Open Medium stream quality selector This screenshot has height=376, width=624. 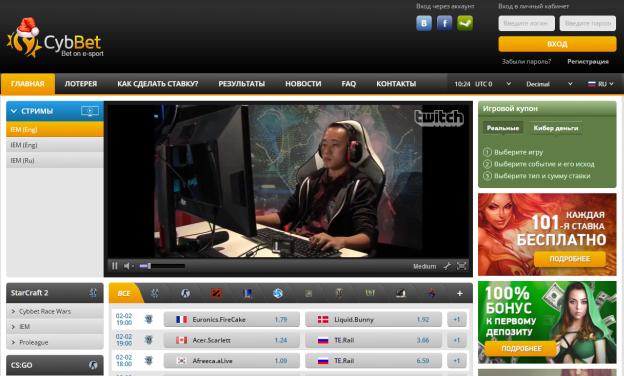click(424, 266)
